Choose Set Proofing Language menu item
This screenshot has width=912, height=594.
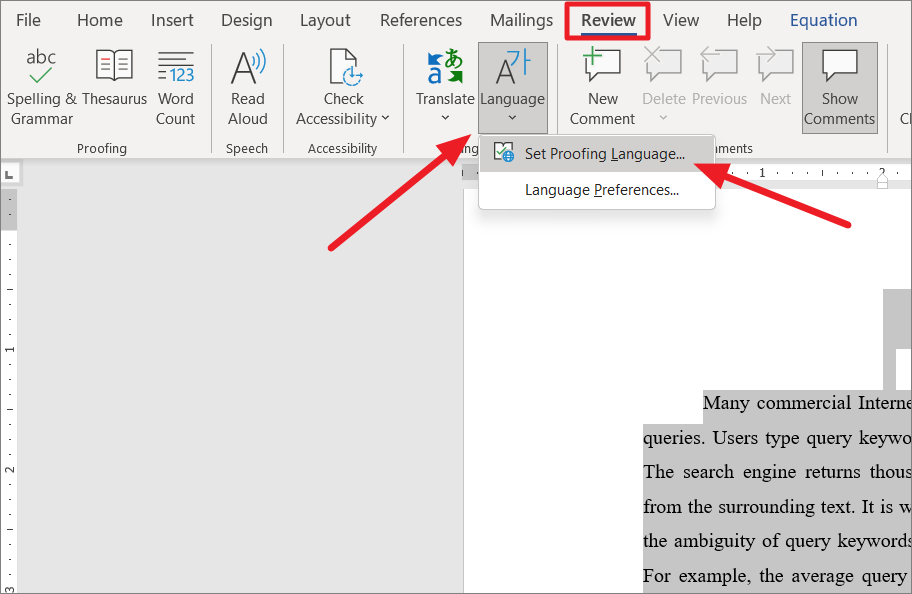(597, 154)
